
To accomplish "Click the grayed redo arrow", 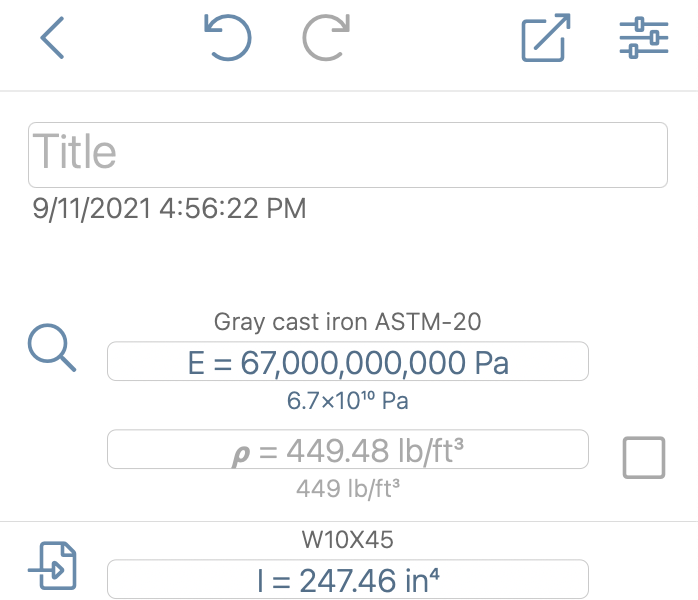I will (x=326, y=37).
